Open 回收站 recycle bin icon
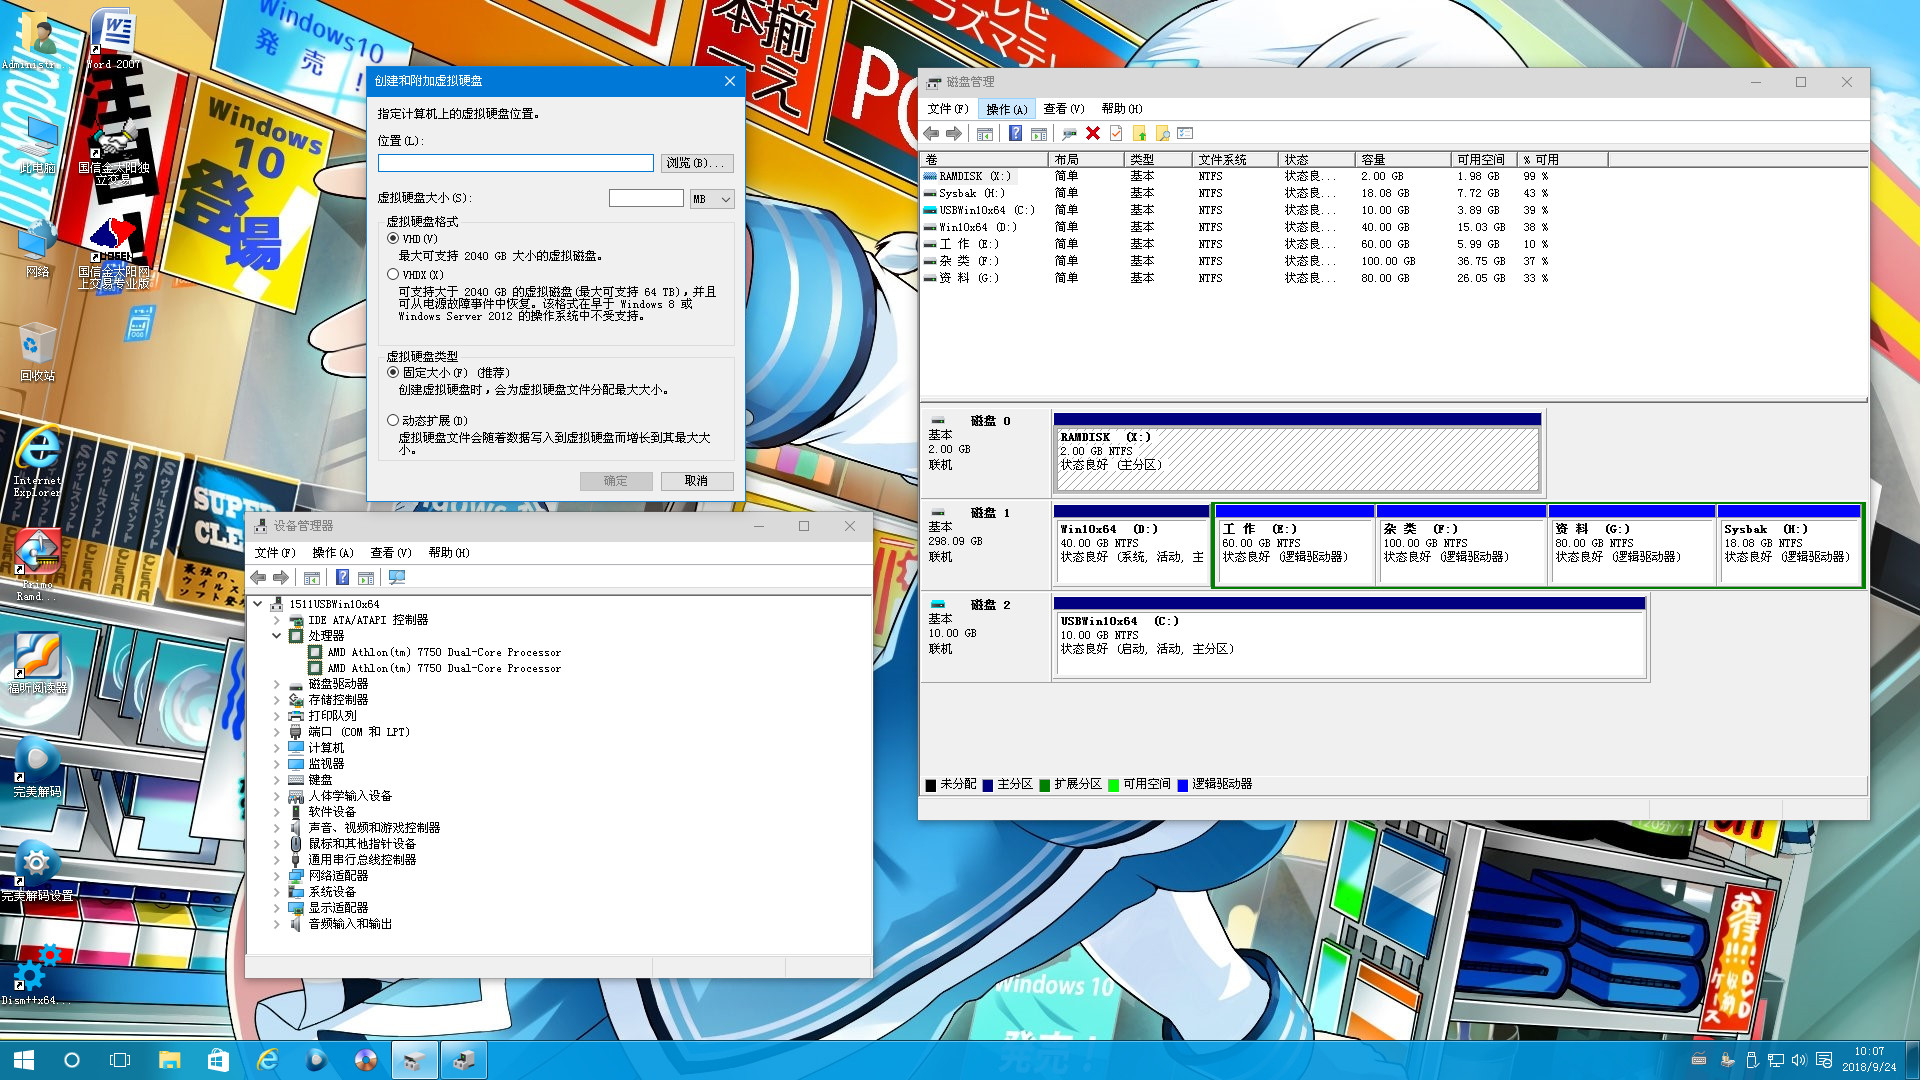The image size is (1920, 1080). (38, 352)
